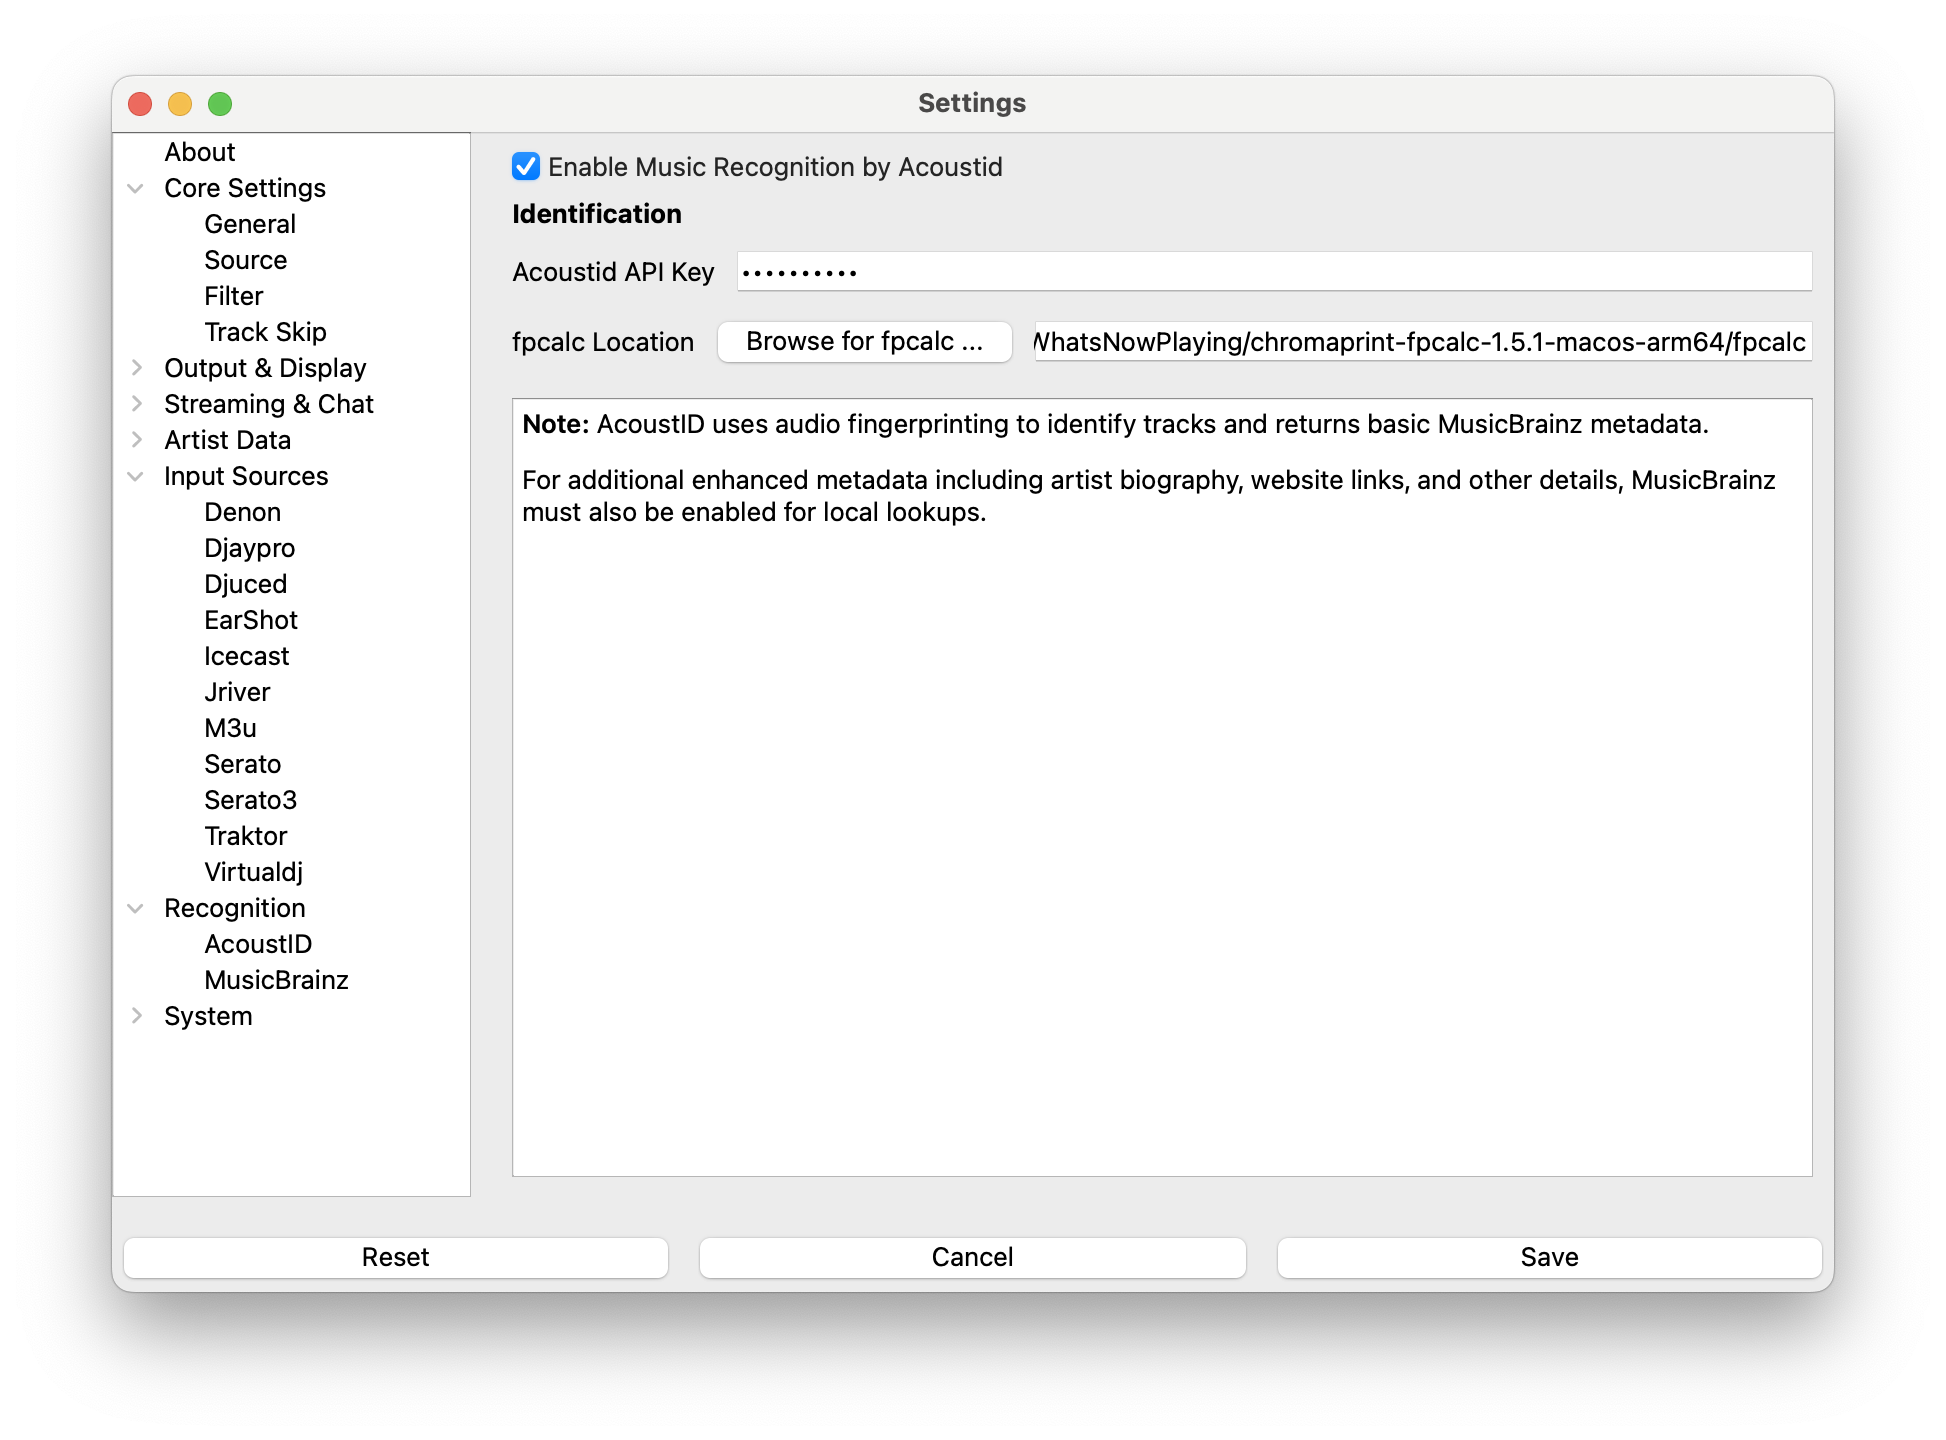Screen dimensions: 1946x1440
Task: Click the Browse for fpcalc button
Action: [x=865, y=342]
